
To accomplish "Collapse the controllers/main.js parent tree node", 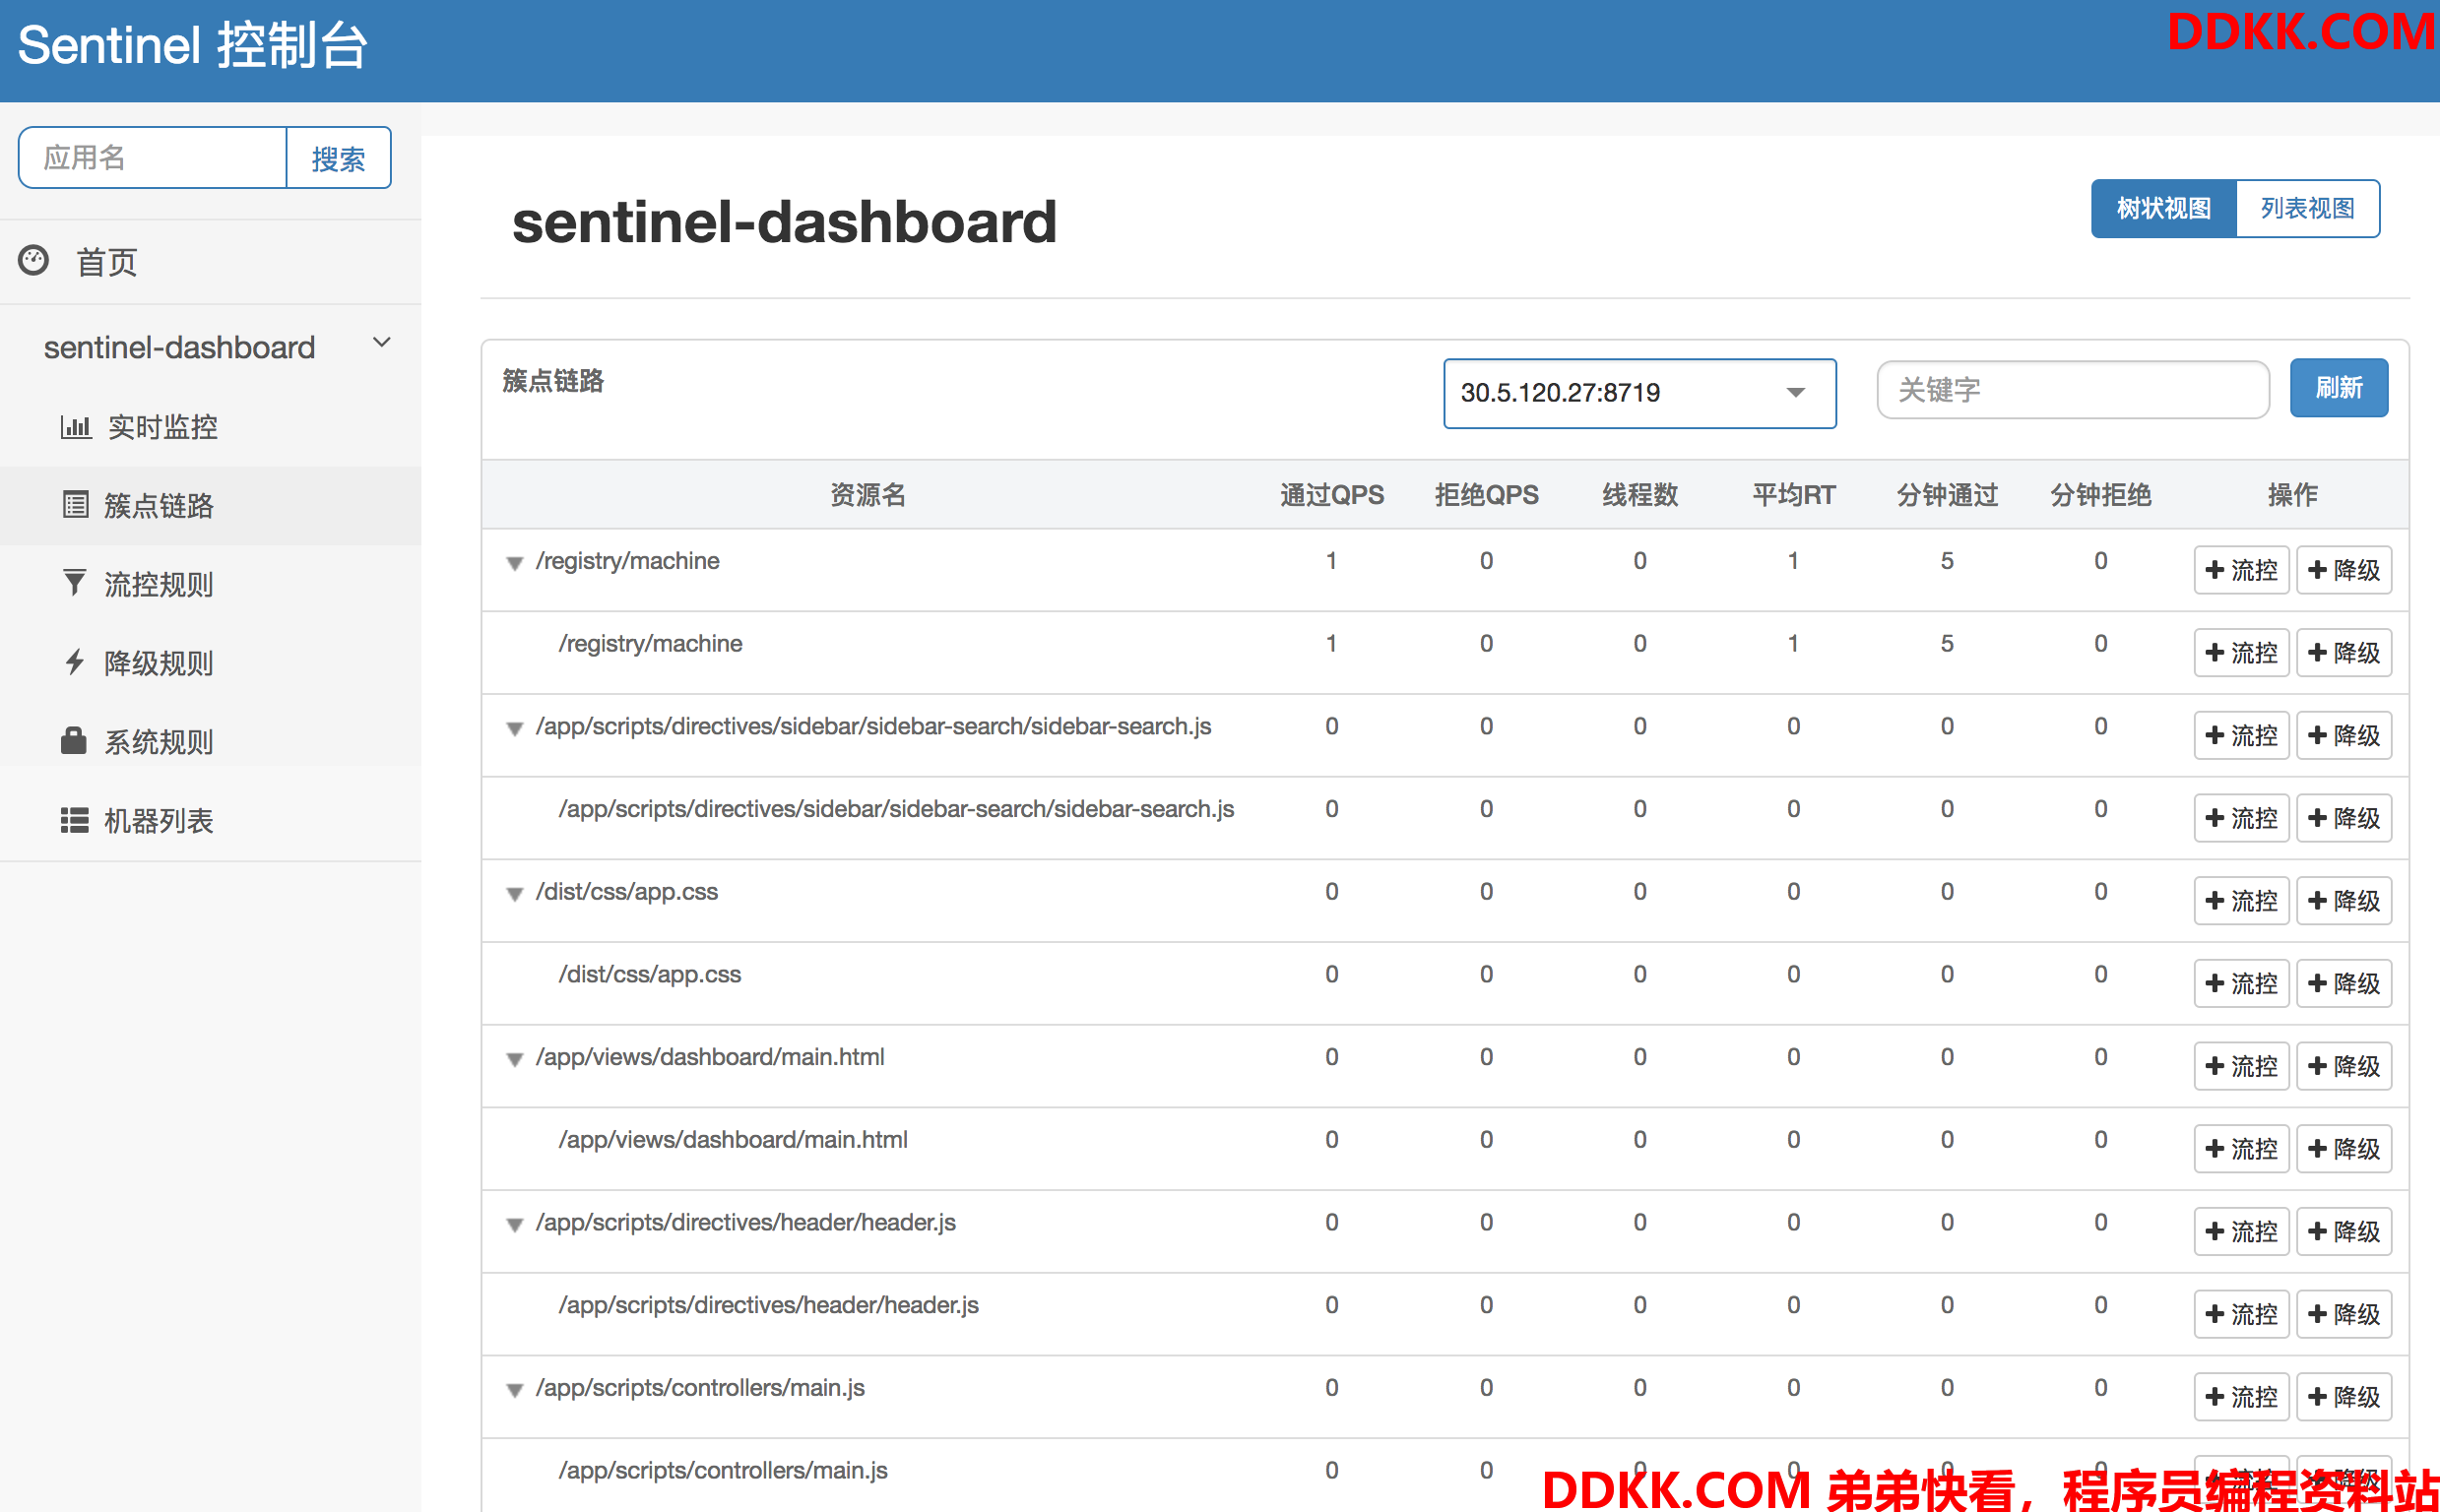I will point(515,1390).
